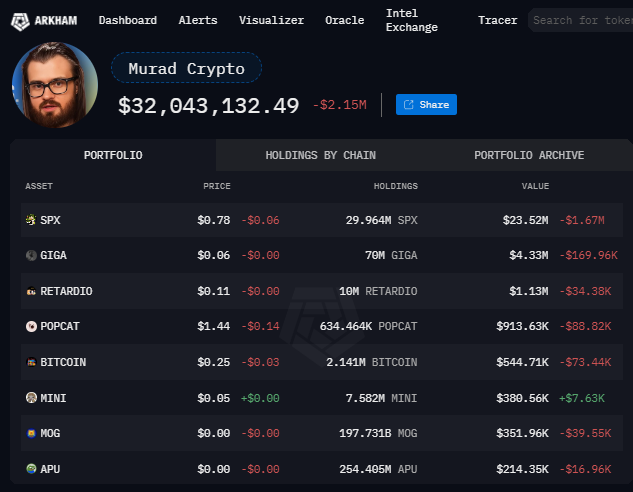Click the 197.731B MOG holdings
This screenshot has height=492, width=633.
point(378,433)
